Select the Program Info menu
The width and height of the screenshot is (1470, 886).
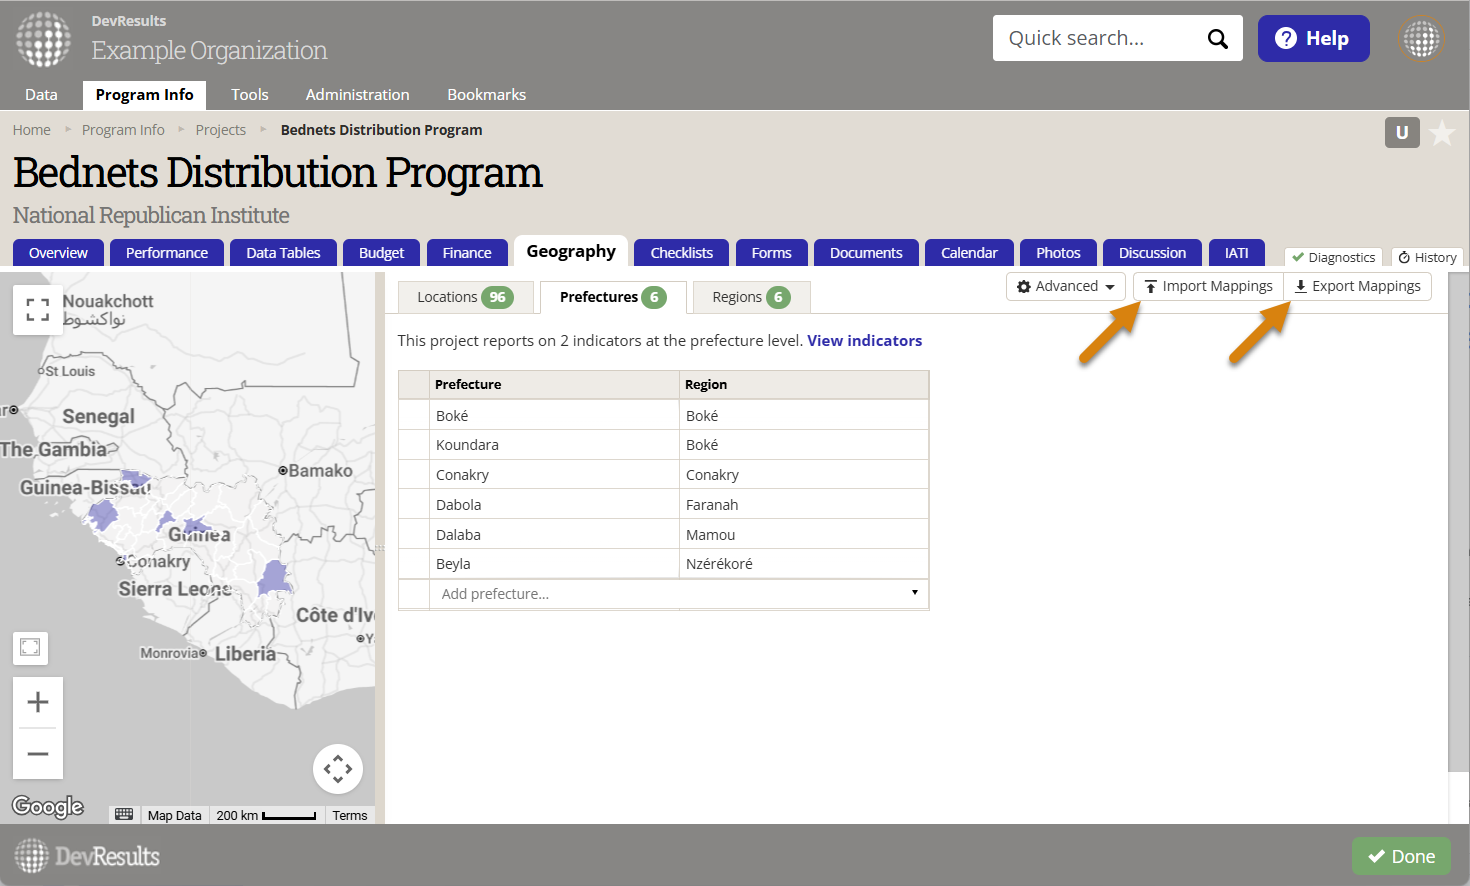[145, 95]
